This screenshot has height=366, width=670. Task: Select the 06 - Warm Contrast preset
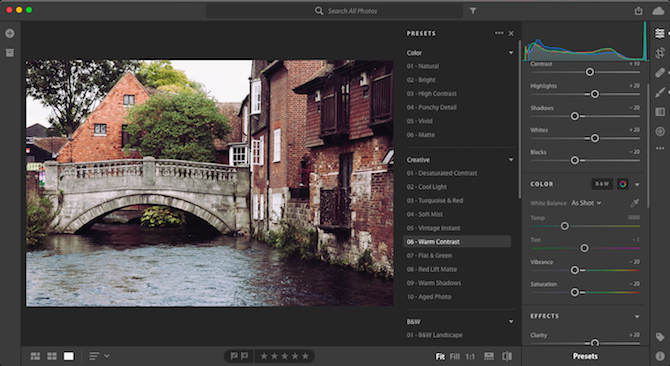tap(457, 242)
